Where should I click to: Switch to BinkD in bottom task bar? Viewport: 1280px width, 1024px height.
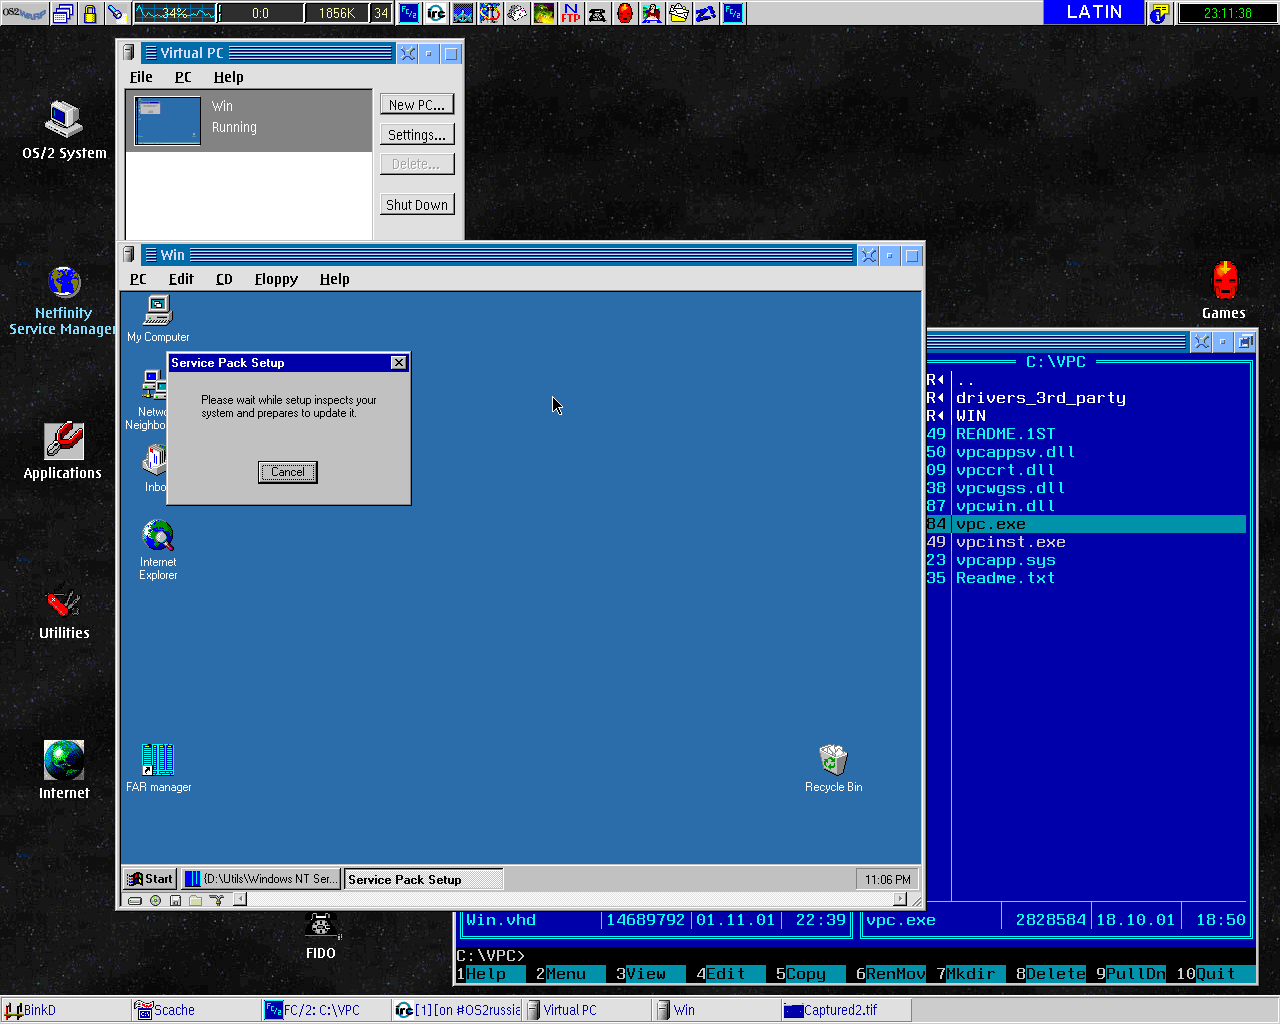click(x=65, y=1010)
